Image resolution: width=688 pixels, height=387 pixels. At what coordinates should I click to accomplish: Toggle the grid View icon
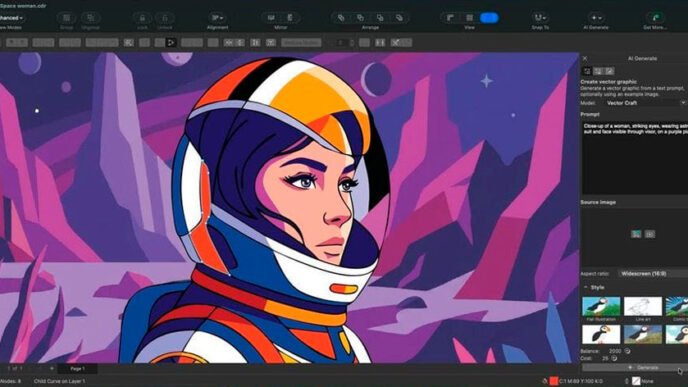point(469,18)
